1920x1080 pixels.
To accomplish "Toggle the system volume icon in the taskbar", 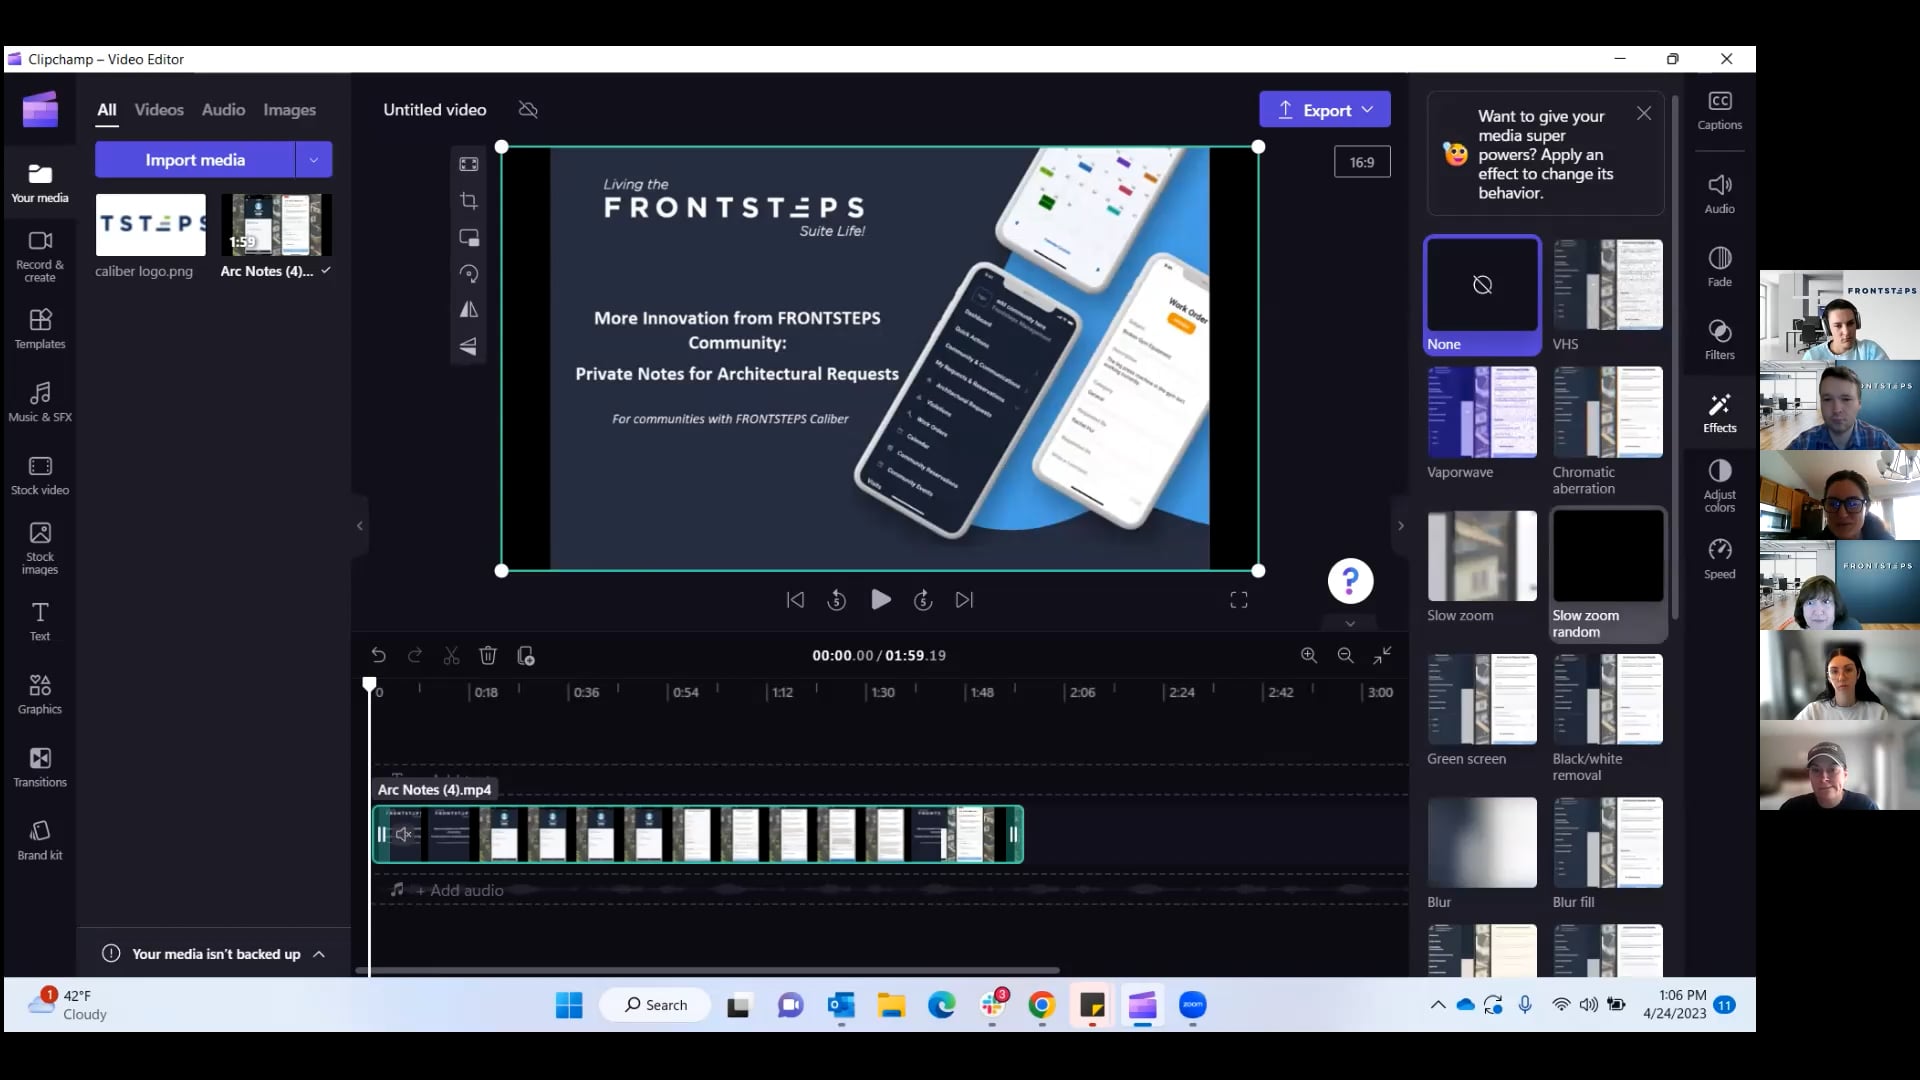I will 1589,1005.
